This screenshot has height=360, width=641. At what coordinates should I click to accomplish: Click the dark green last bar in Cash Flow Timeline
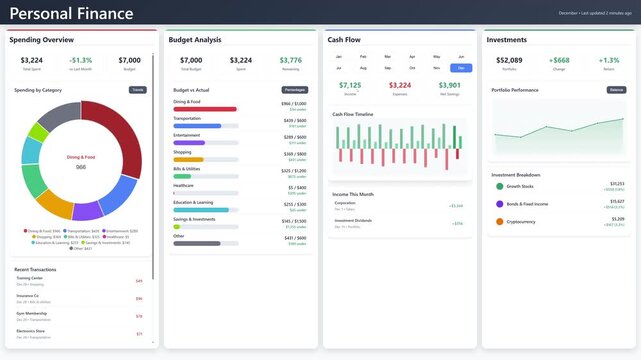click(x=454, y=137)
